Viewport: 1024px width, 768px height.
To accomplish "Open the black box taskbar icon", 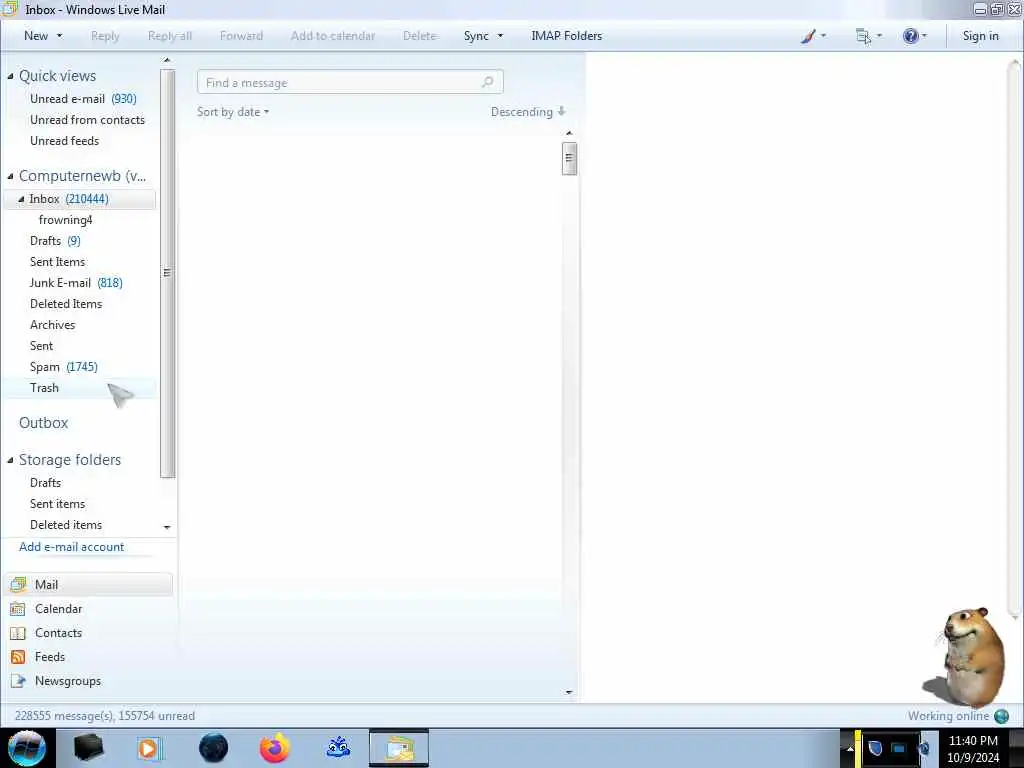I will point(88,748).
